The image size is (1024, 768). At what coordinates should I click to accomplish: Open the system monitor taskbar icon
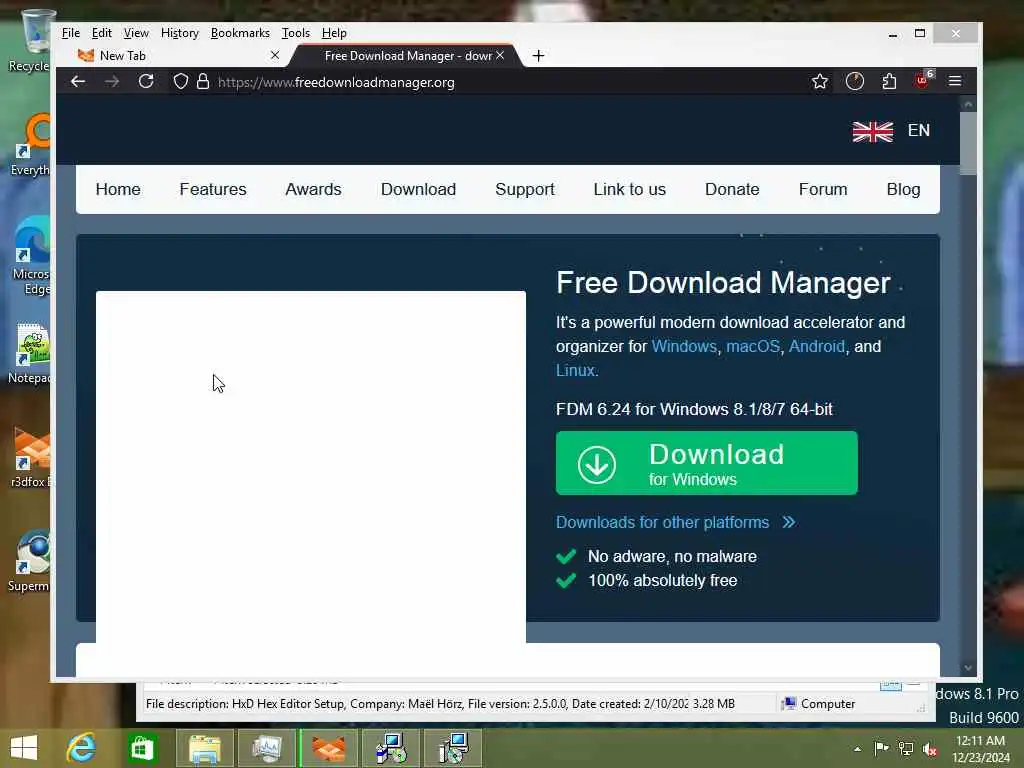tap(267, 748)
